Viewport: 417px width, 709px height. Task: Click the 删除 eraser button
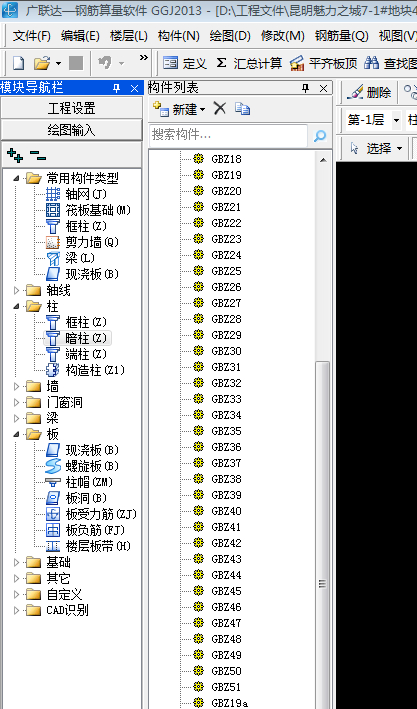[x=369, y=93]
